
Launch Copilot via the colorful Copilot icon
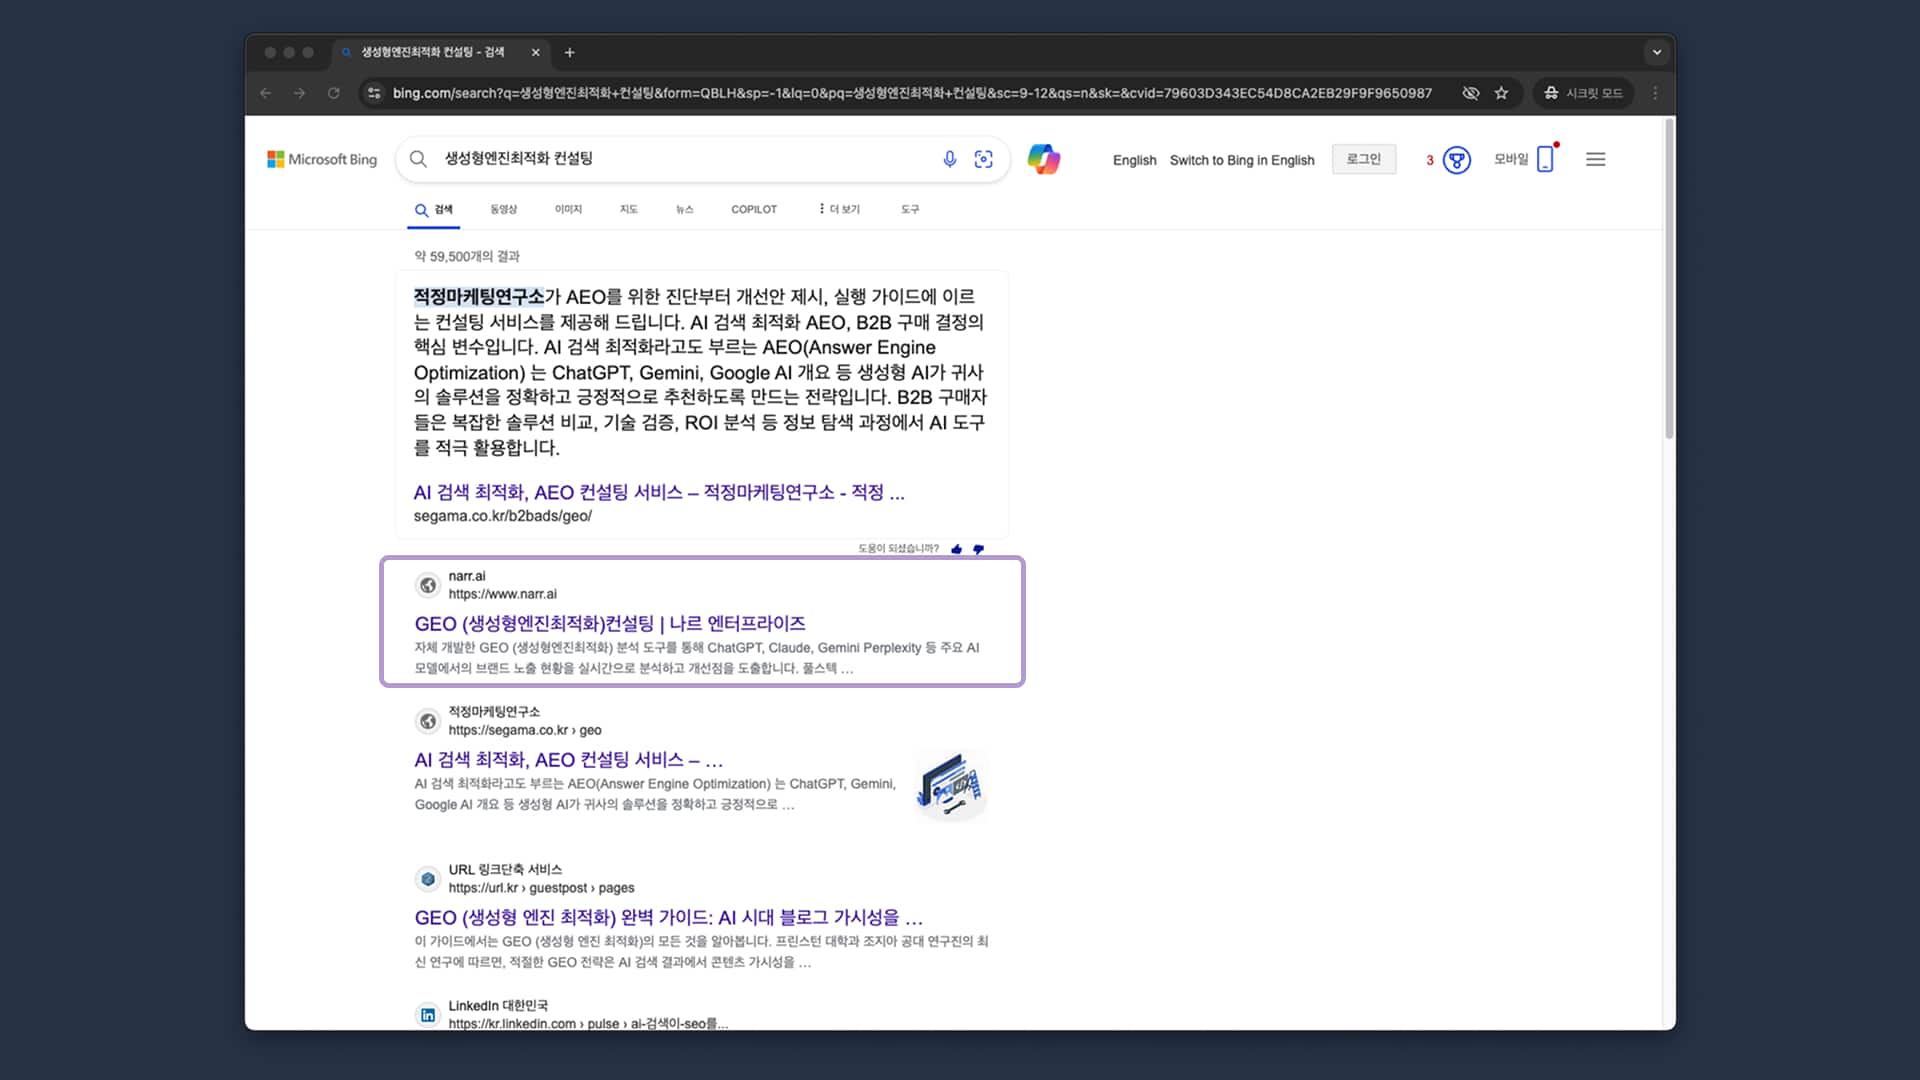[1044, 158]
